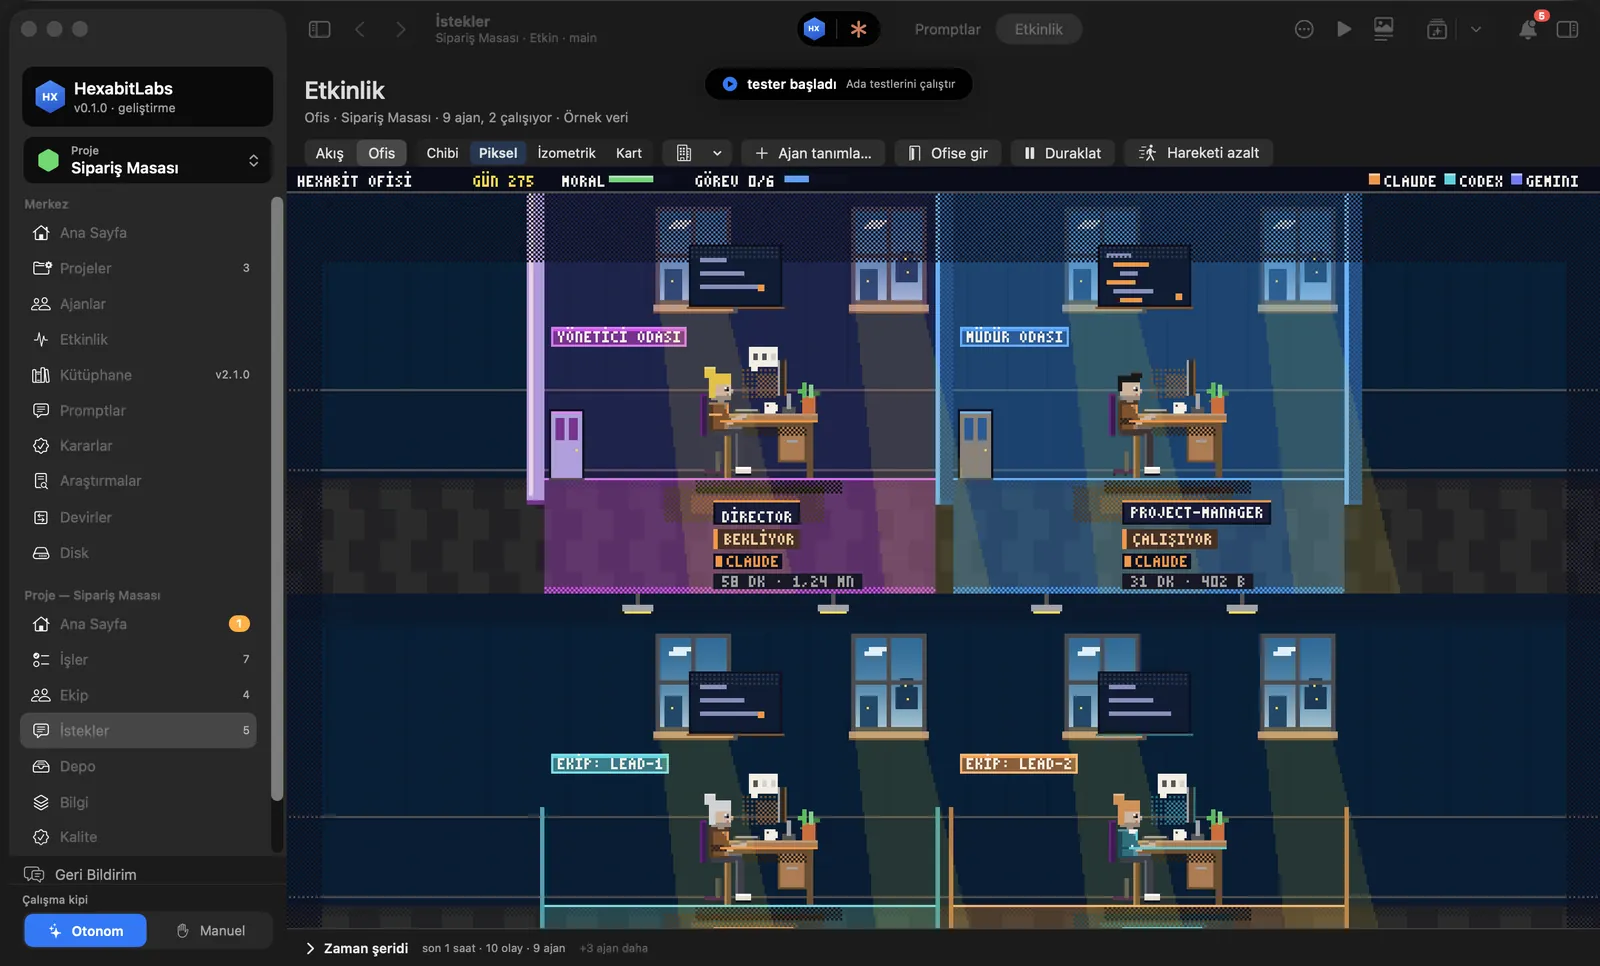
Task: Click Hareketi azalt button
Action: [x=1198, y=153]
